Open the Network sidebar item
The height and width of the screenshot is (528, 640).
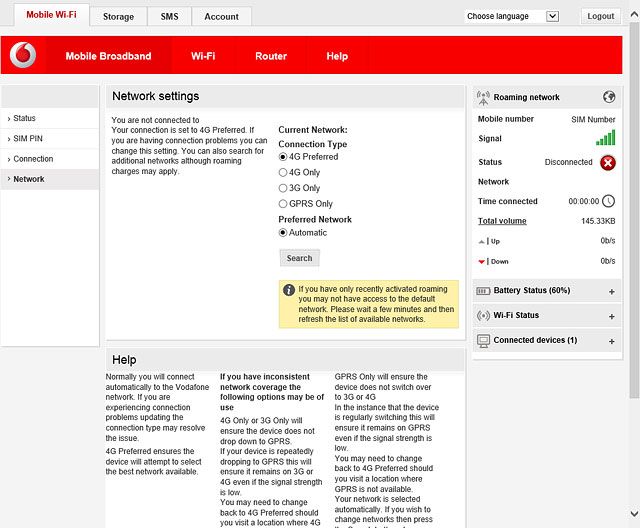click(50, 179)
